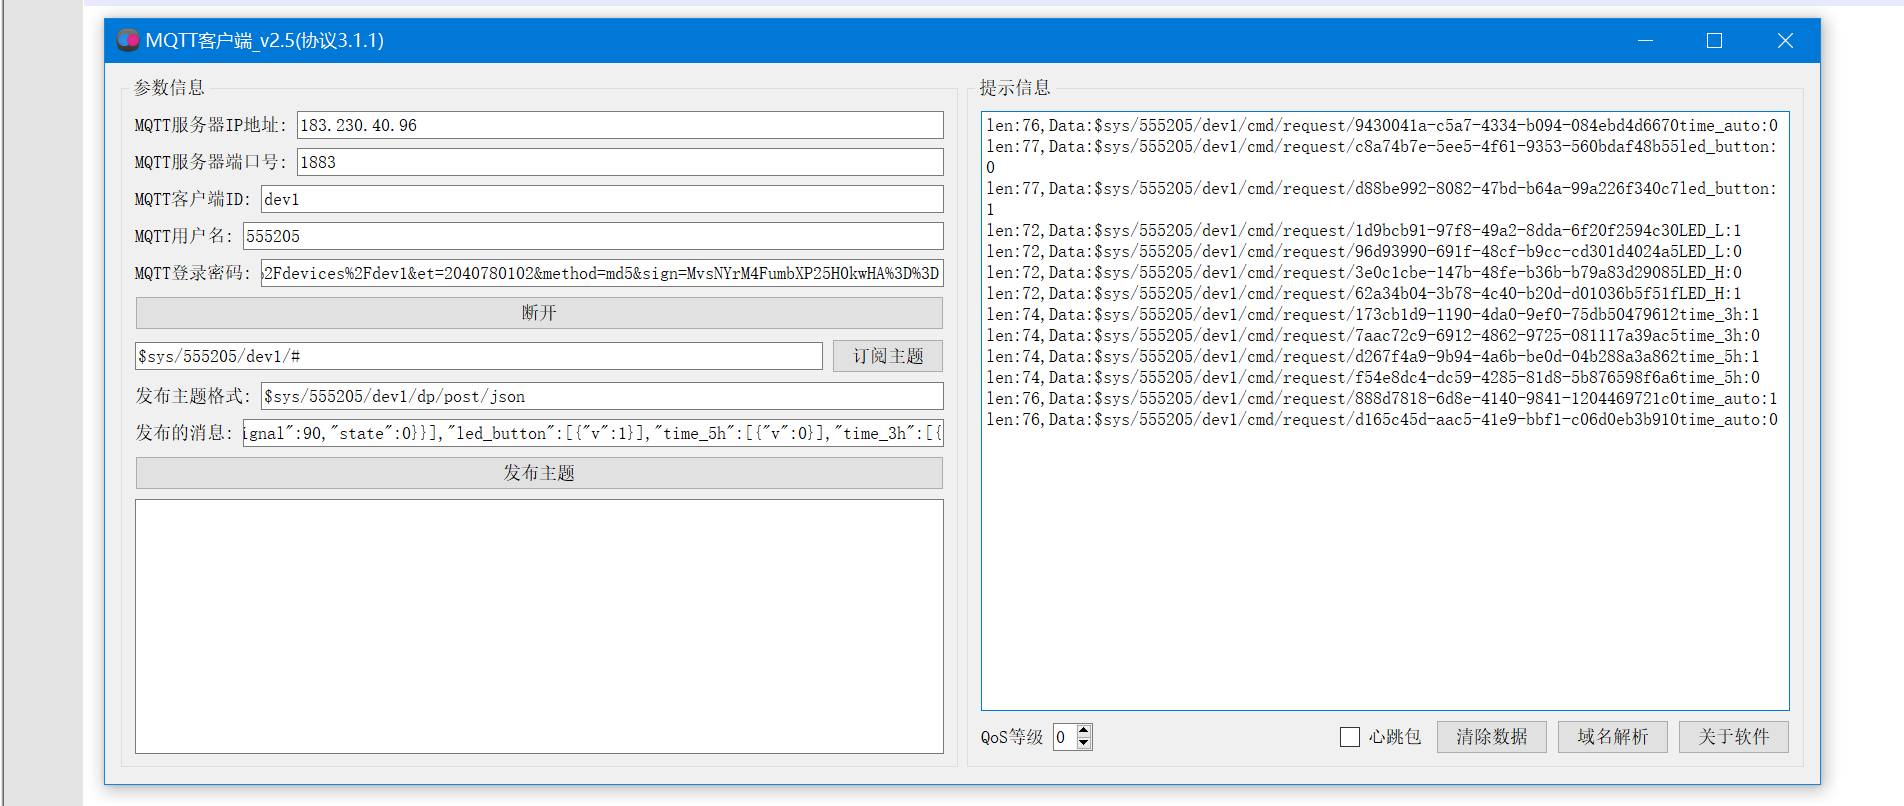Enable the 心跳包 heartbeat checkbox
1904x806 pixels.
1350,737
